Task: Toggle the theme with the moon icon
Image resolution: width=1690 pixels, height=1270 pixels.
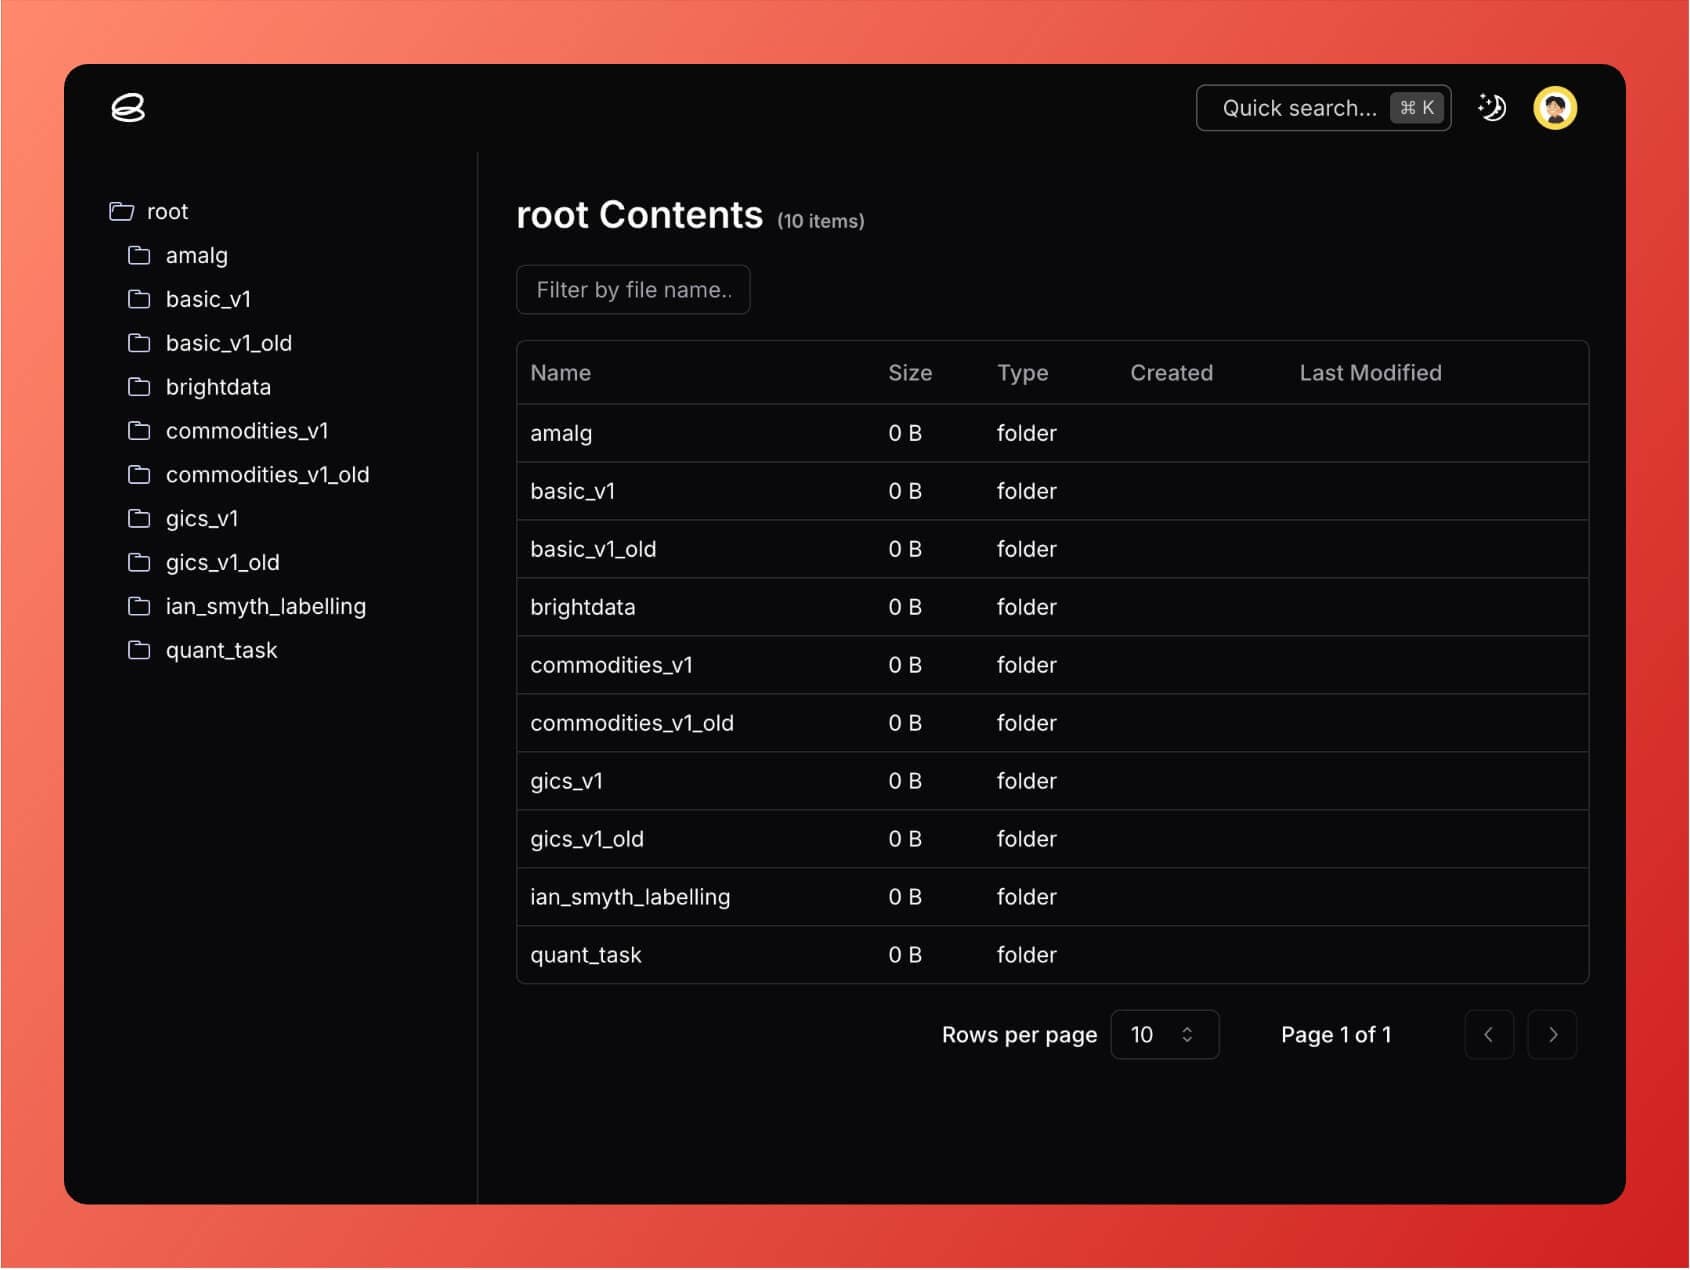Action: (x=1491, y=107)
